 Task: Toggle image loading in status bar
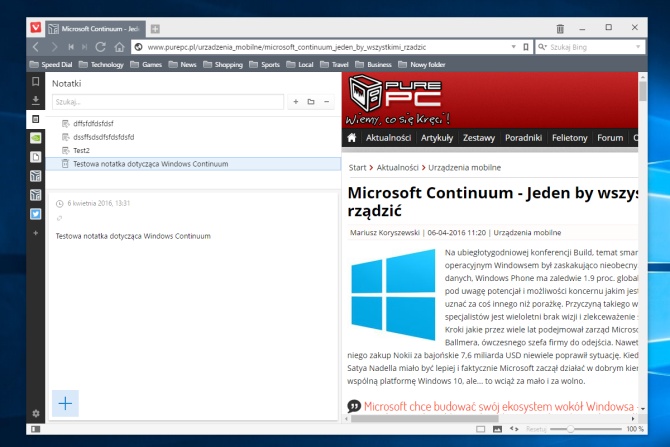pos(497,429)
